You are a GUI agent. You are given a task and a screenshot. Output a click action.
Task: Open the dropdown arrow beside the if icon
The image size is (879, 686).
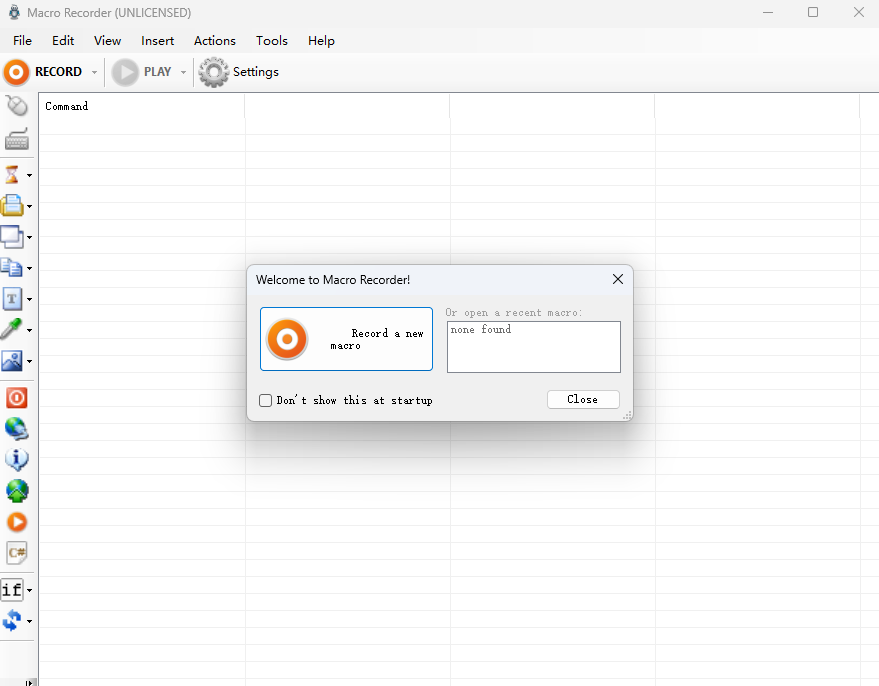[x=30, y=590]
